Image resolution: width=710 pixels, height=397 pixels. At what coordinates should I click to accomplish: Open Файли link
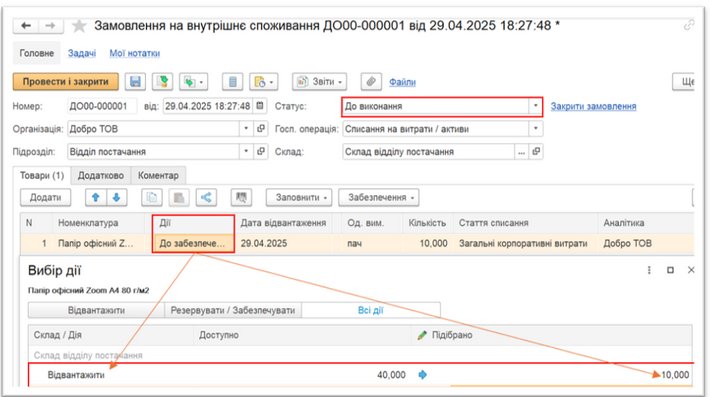pyautogui.click(x=402, y=82)
